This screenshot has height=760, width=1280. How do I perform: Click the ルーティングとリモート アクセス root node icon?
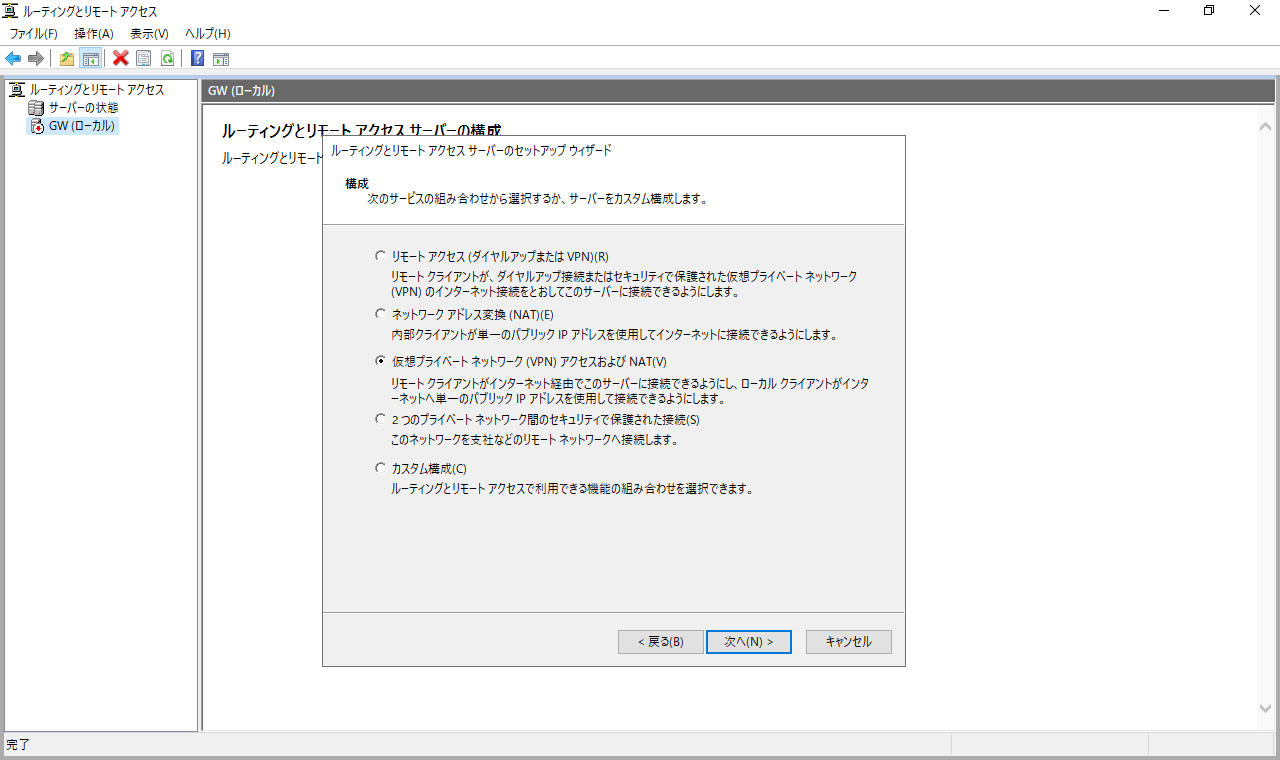click(16, 90)
